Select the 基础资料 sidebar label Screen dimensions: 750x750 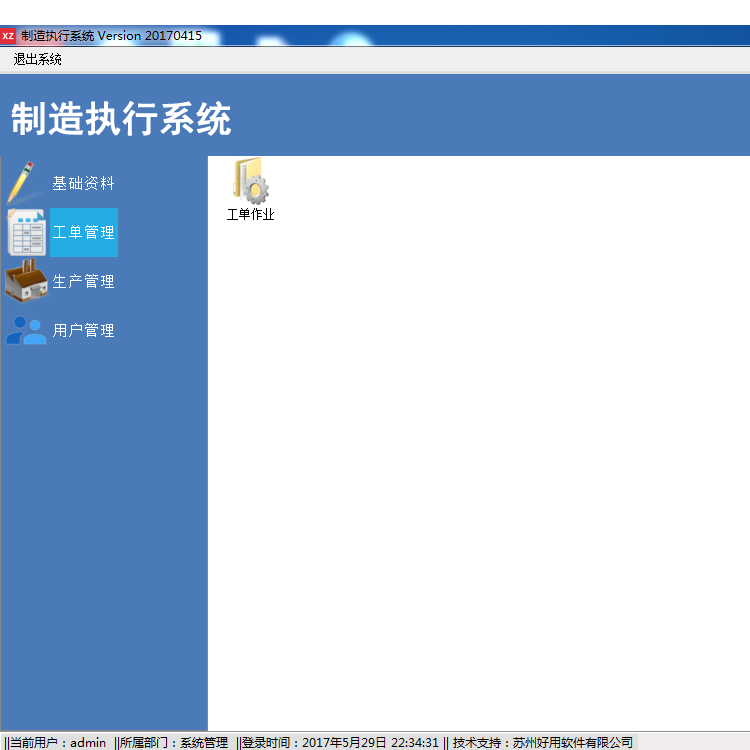click(x=83, y=183)
